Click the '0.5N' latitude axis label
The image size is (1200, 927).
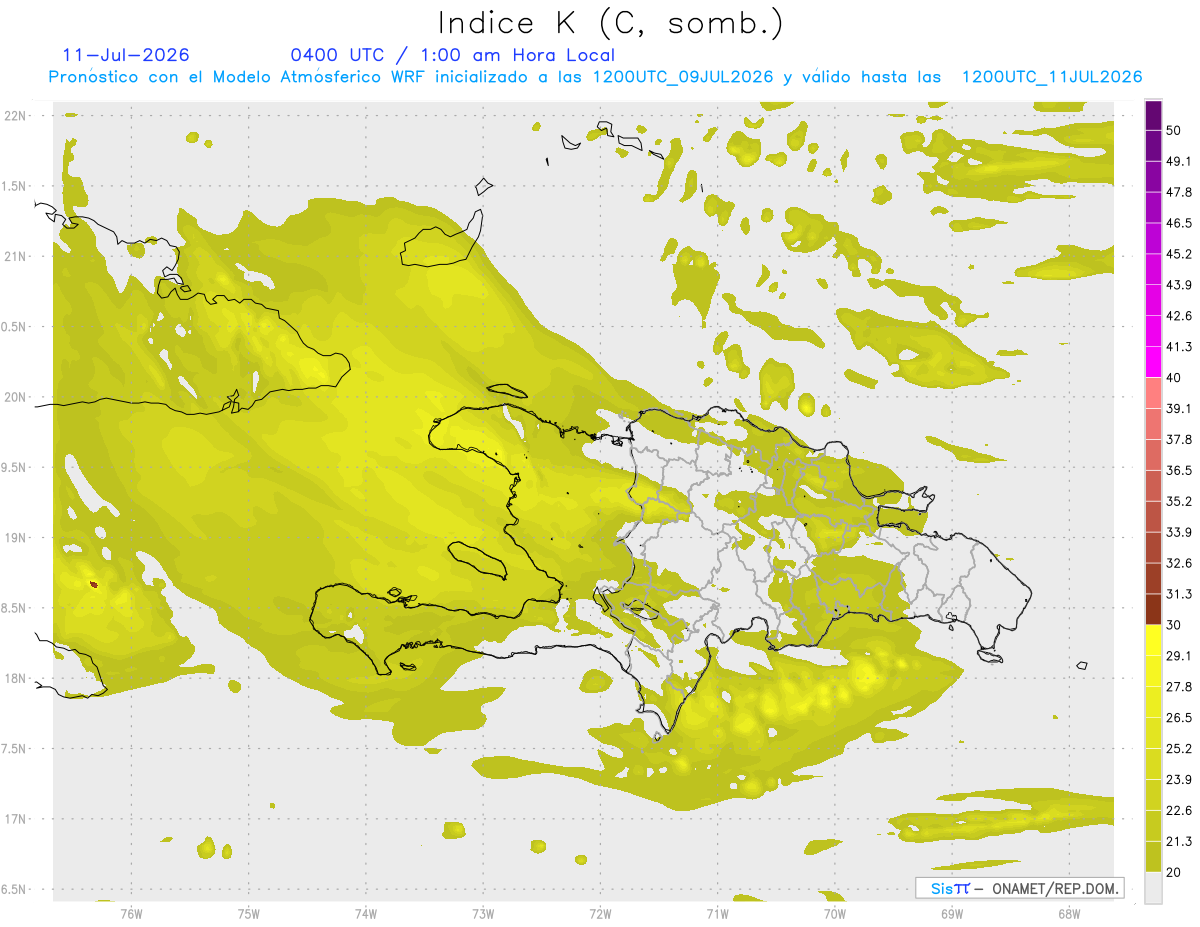[15, 327]
